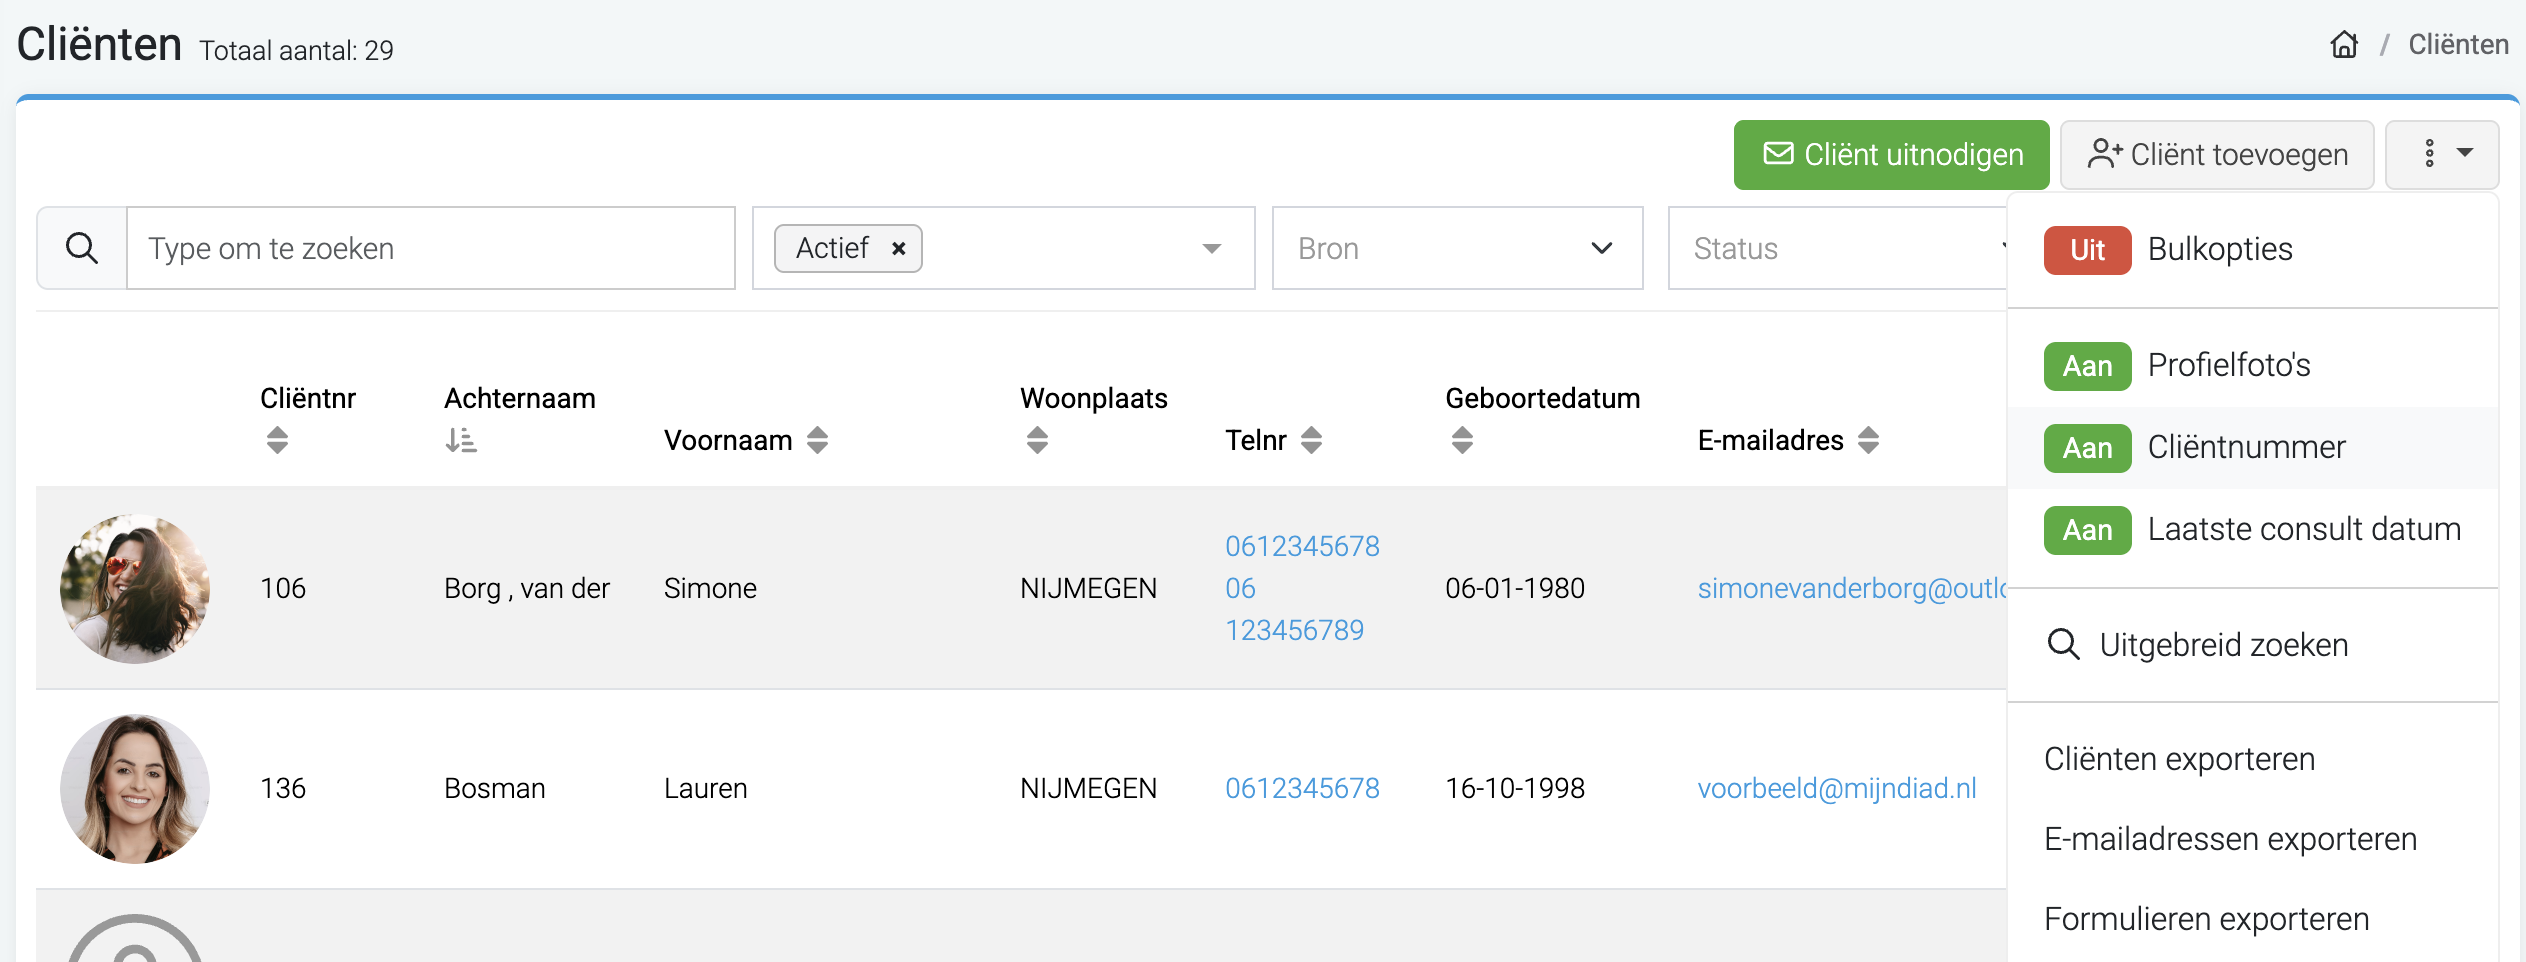The width and height of the screenshot is (2526, 962).
Task: Open the Bron dropdown
Action: (x=1457, y=248)
